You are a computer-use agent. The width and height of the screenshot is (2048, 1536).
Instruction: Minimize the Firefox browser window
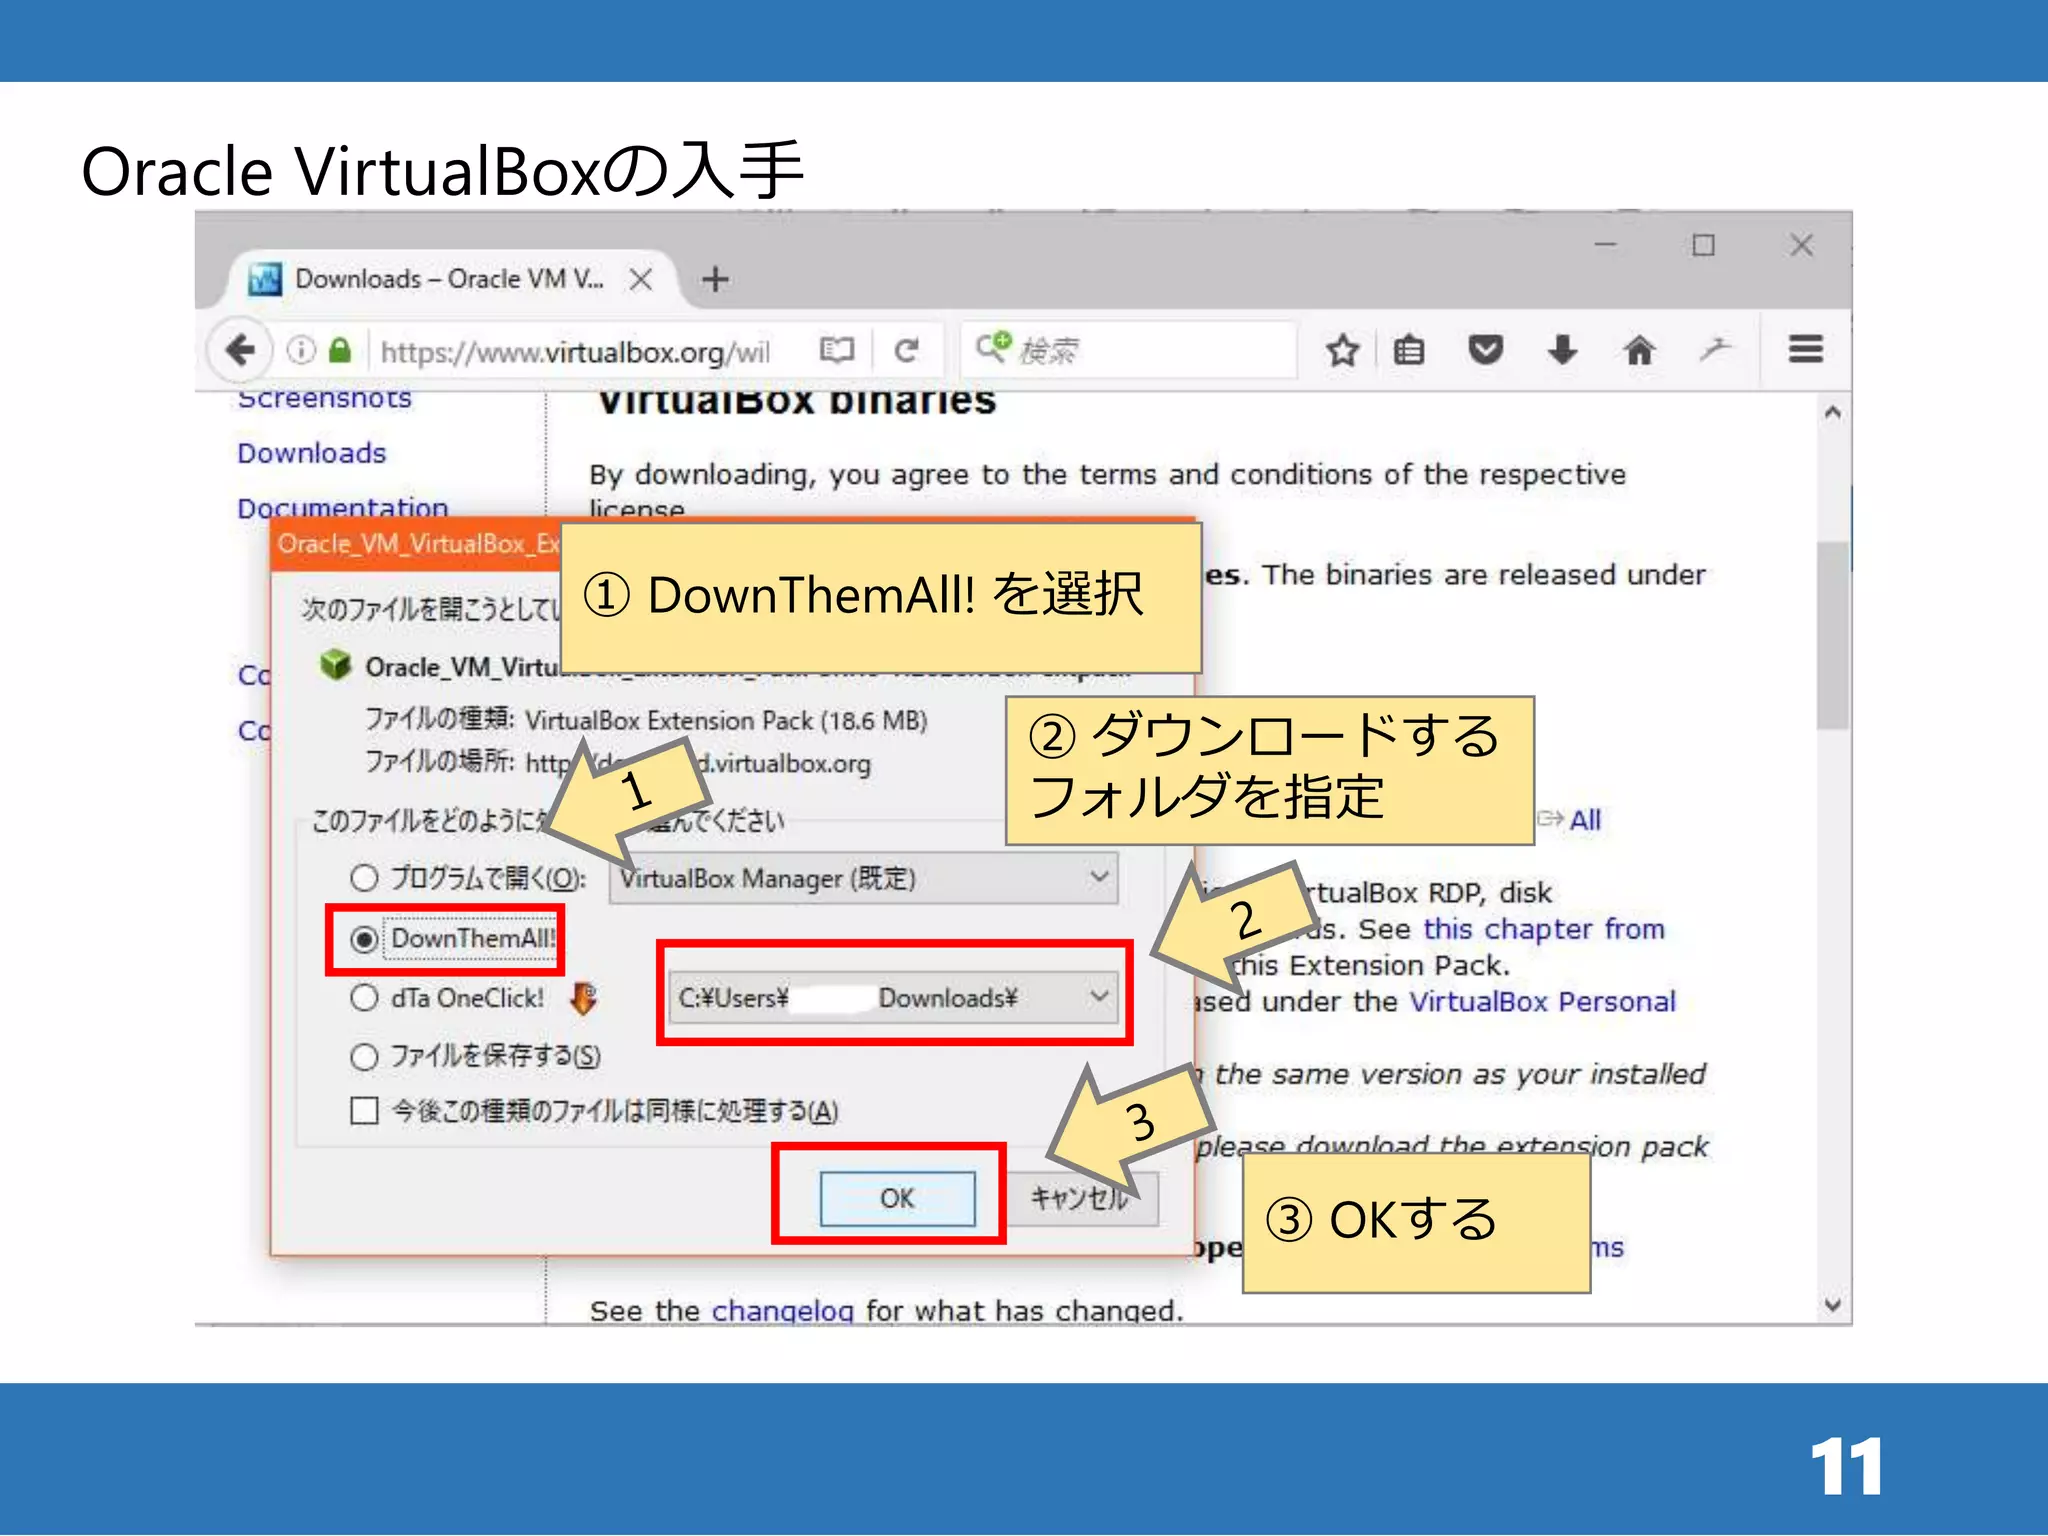click(1606, 245)
